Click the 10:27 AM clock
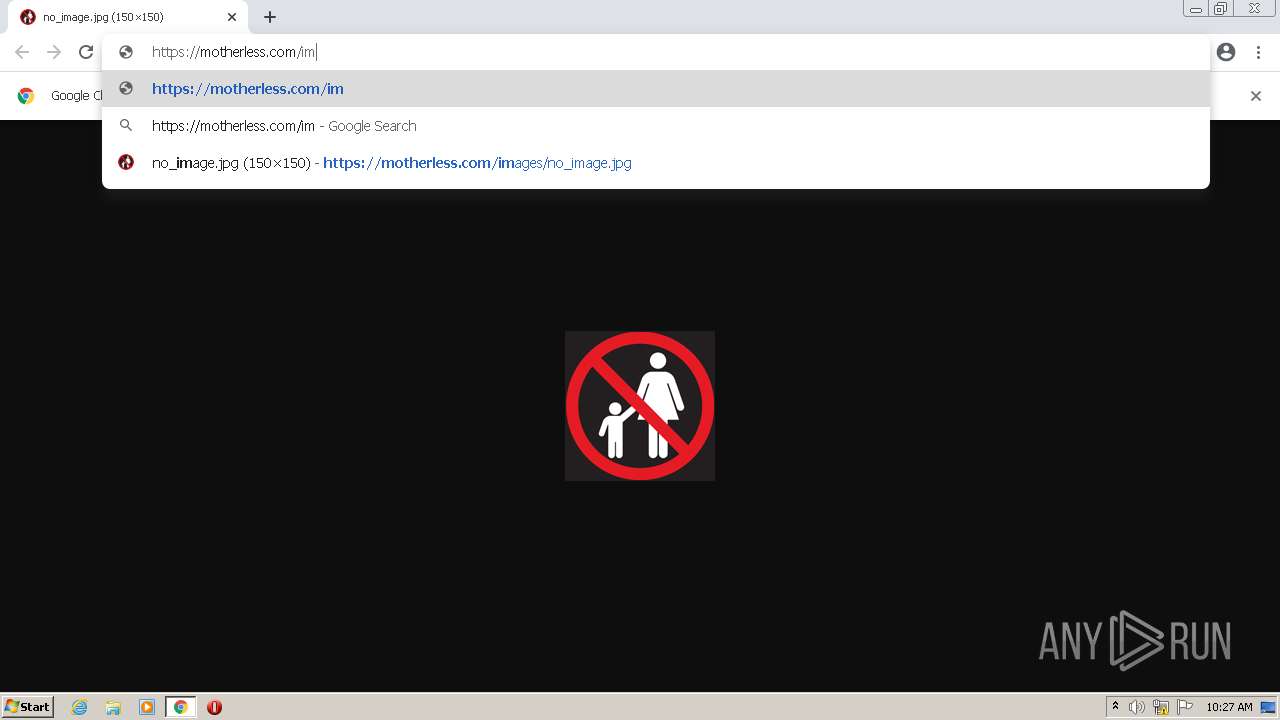 click(1229, 707)
